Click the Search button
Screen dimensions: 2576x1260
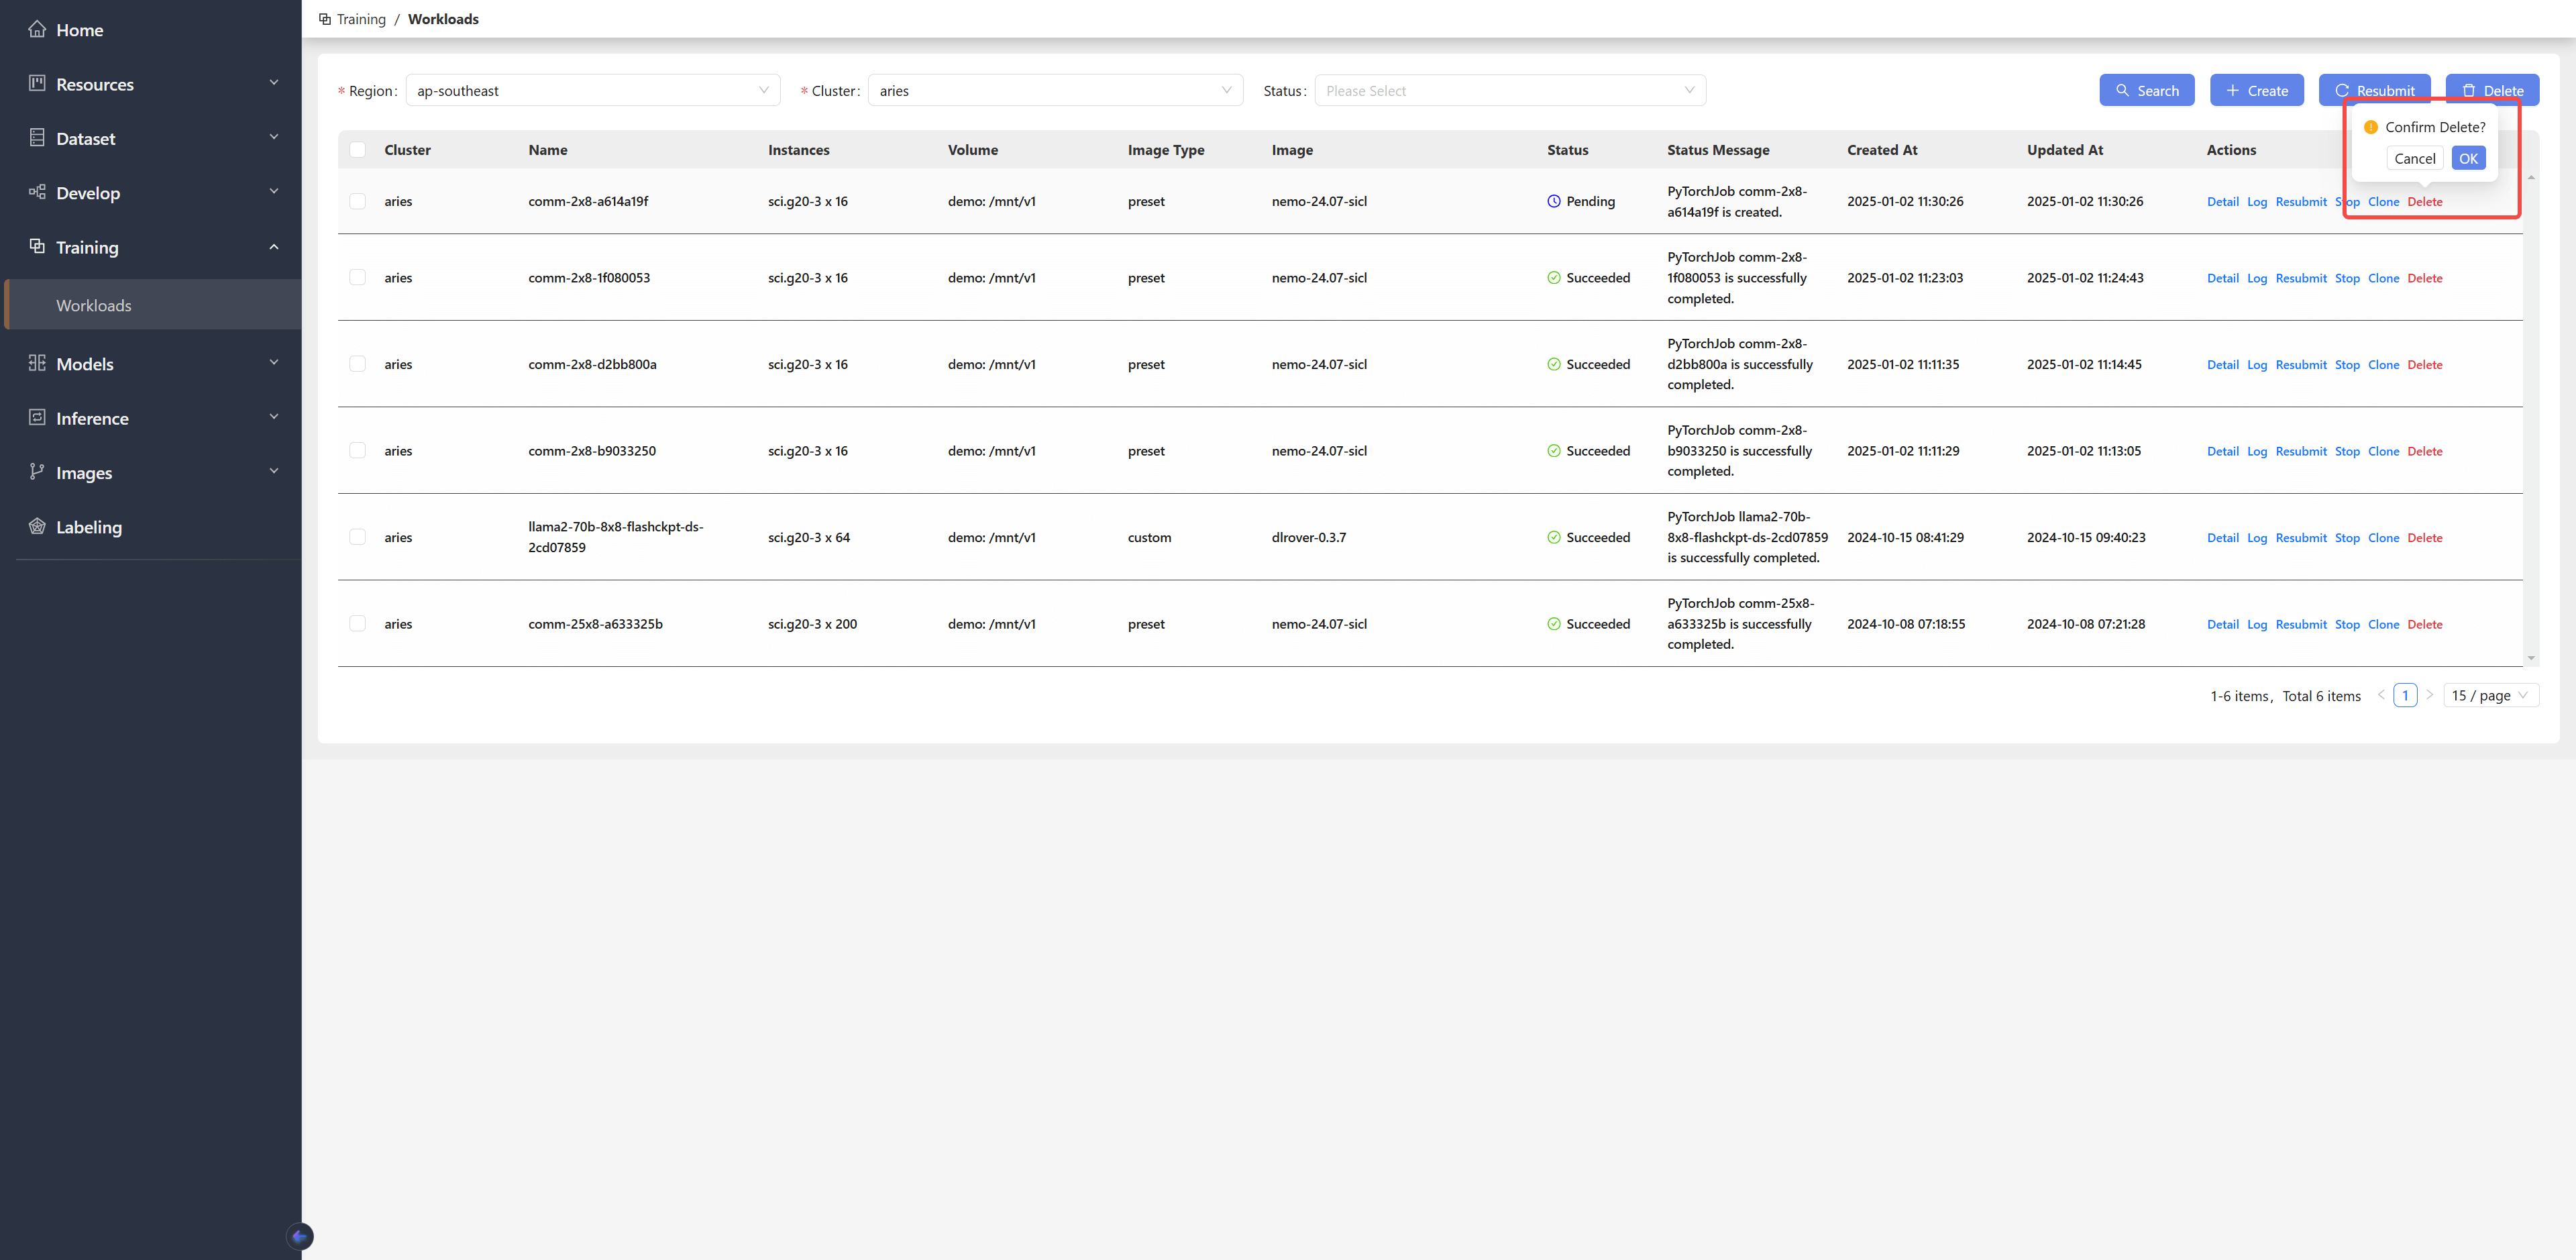coord(2146,90)
